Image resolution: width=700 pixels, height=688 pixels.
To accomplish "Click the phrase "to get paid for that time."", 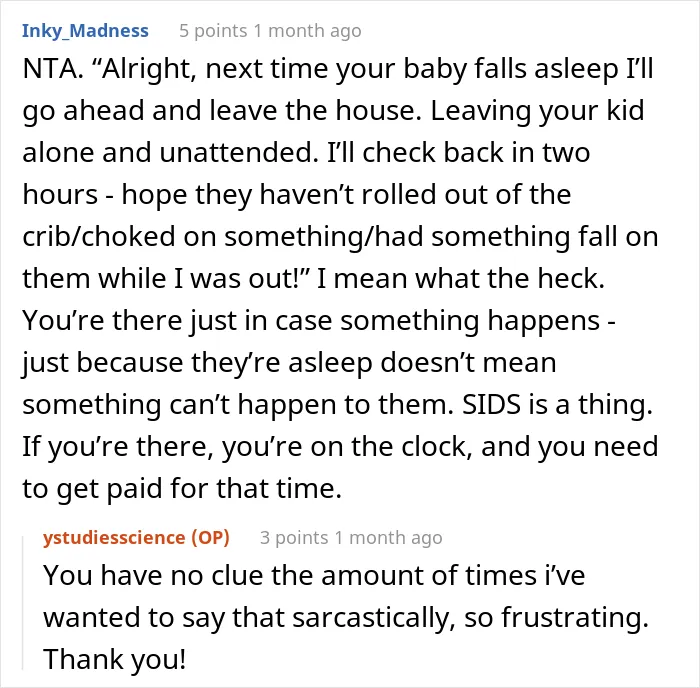I will click(182, 488).
